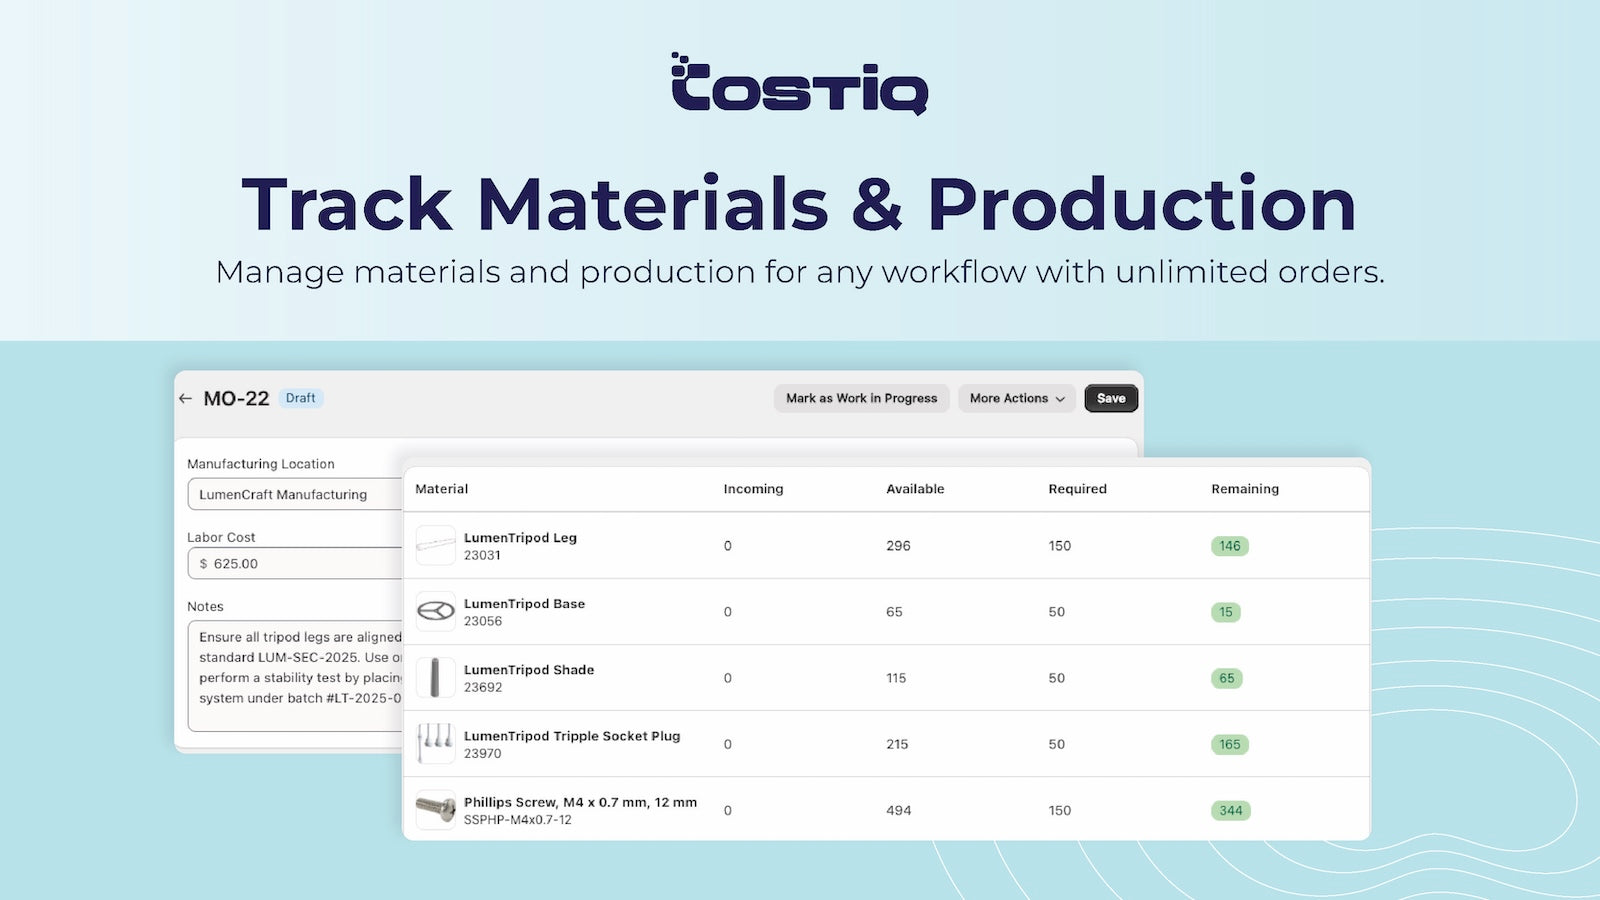
Task: Click the back arrow next to MO-22
Action: click(185, 398)
